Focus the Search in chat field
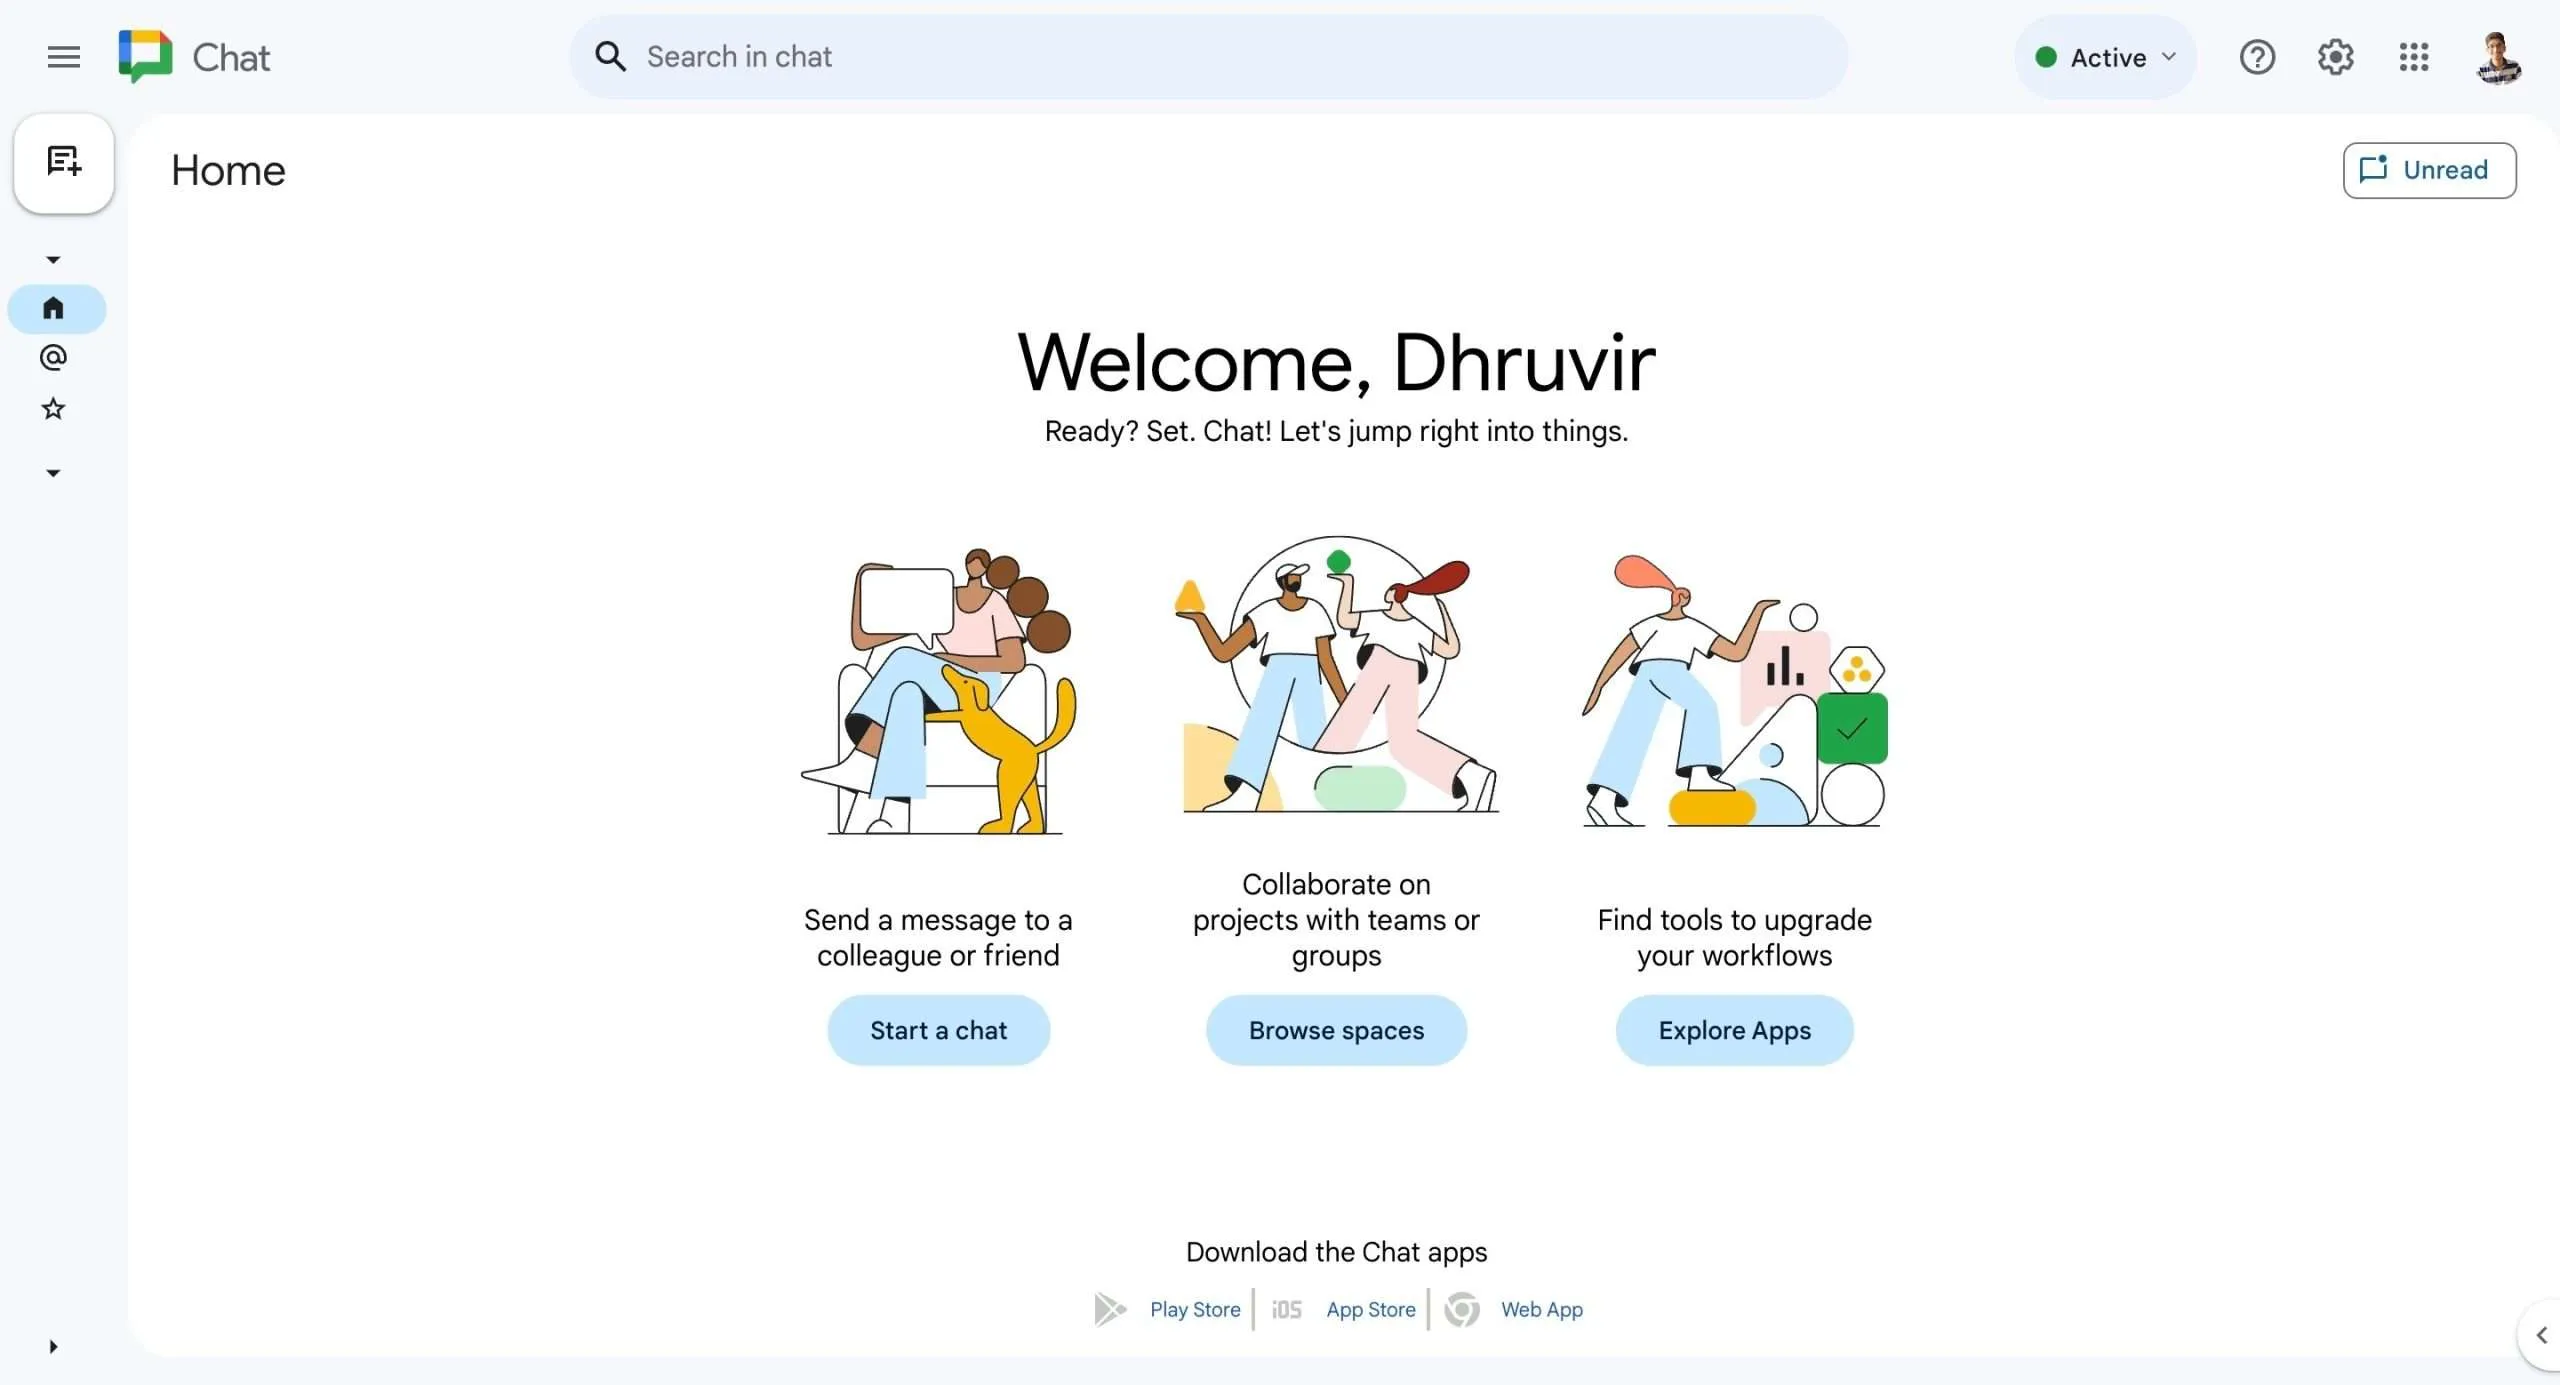Image resolution: width=2560 pixels, height=1385 pixels. click(x=1208, y=57)
